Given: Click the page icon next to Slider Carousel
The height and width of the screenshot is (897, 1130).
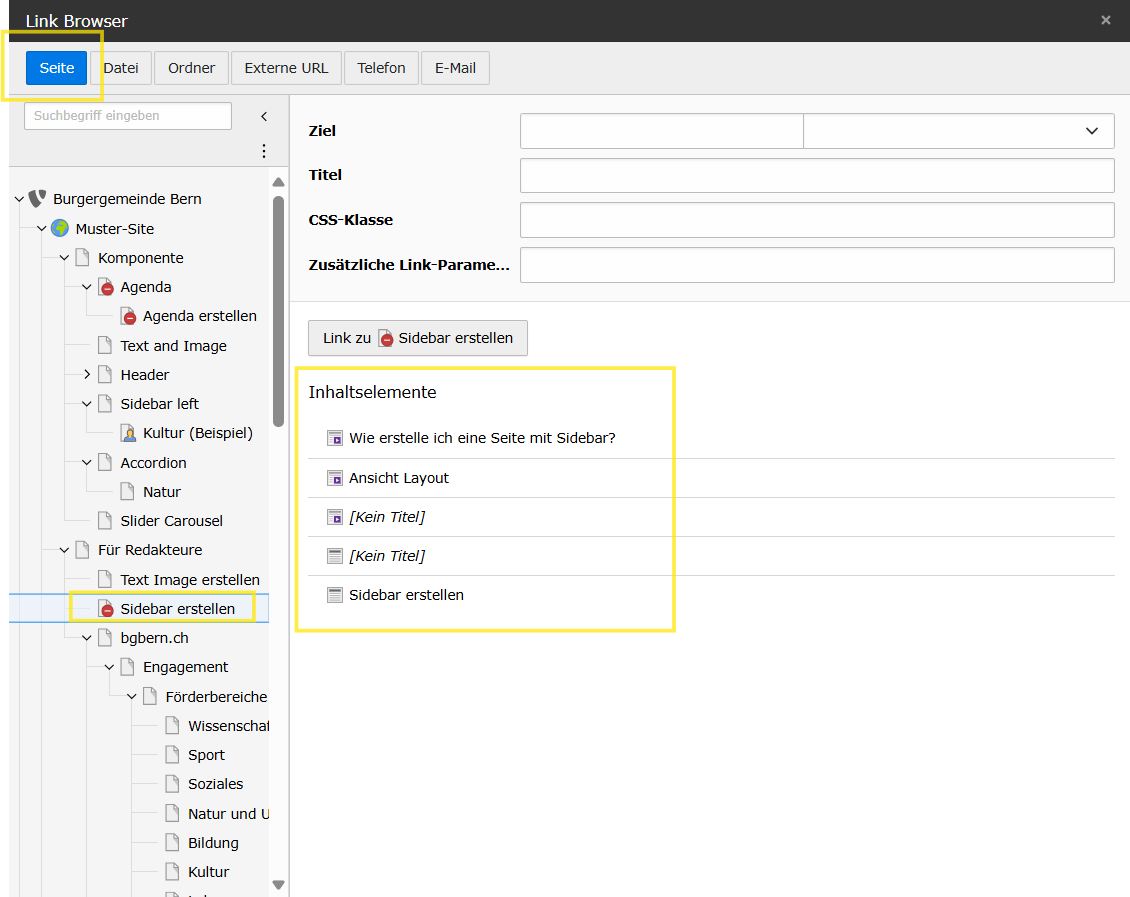Looking at the screenshot, I should pos(105,521).
